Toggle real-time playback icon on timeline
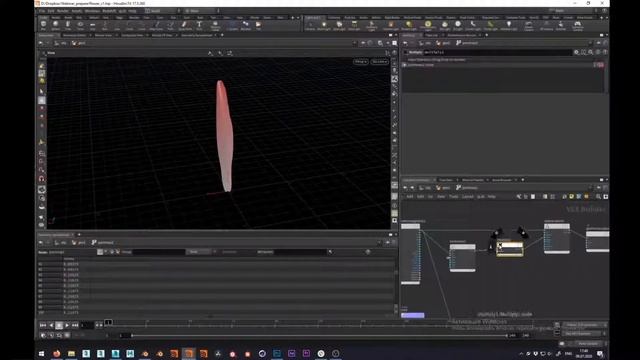 tap(43, 335)
